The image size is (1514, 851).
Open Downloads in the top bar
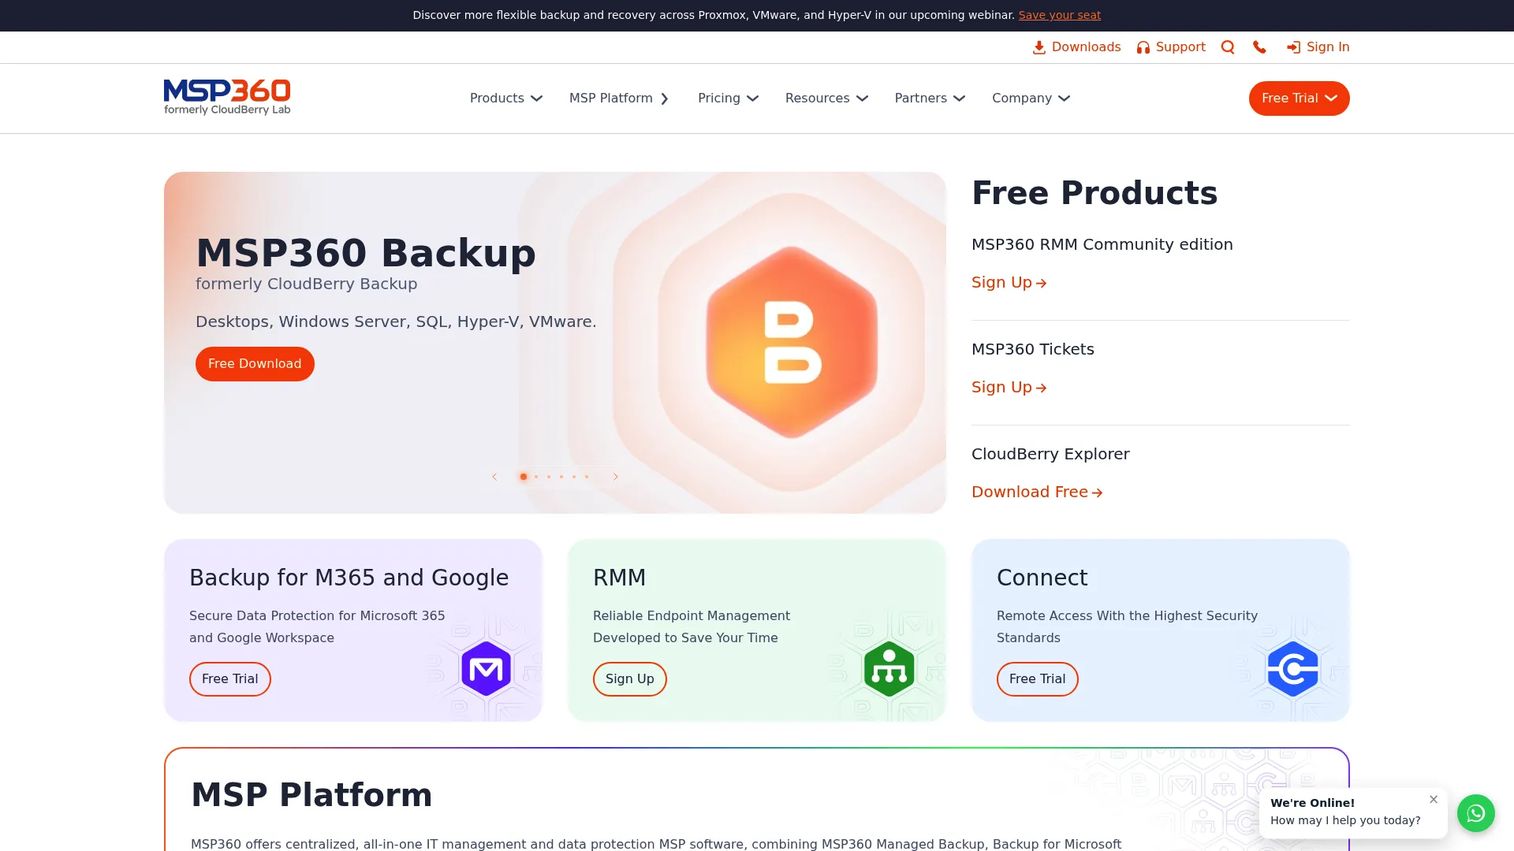point(1076,47)
